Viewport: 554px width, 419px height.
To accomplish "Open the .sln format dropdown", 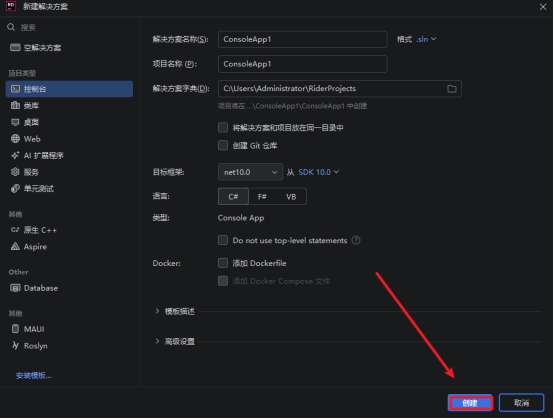I will [426, 39].
